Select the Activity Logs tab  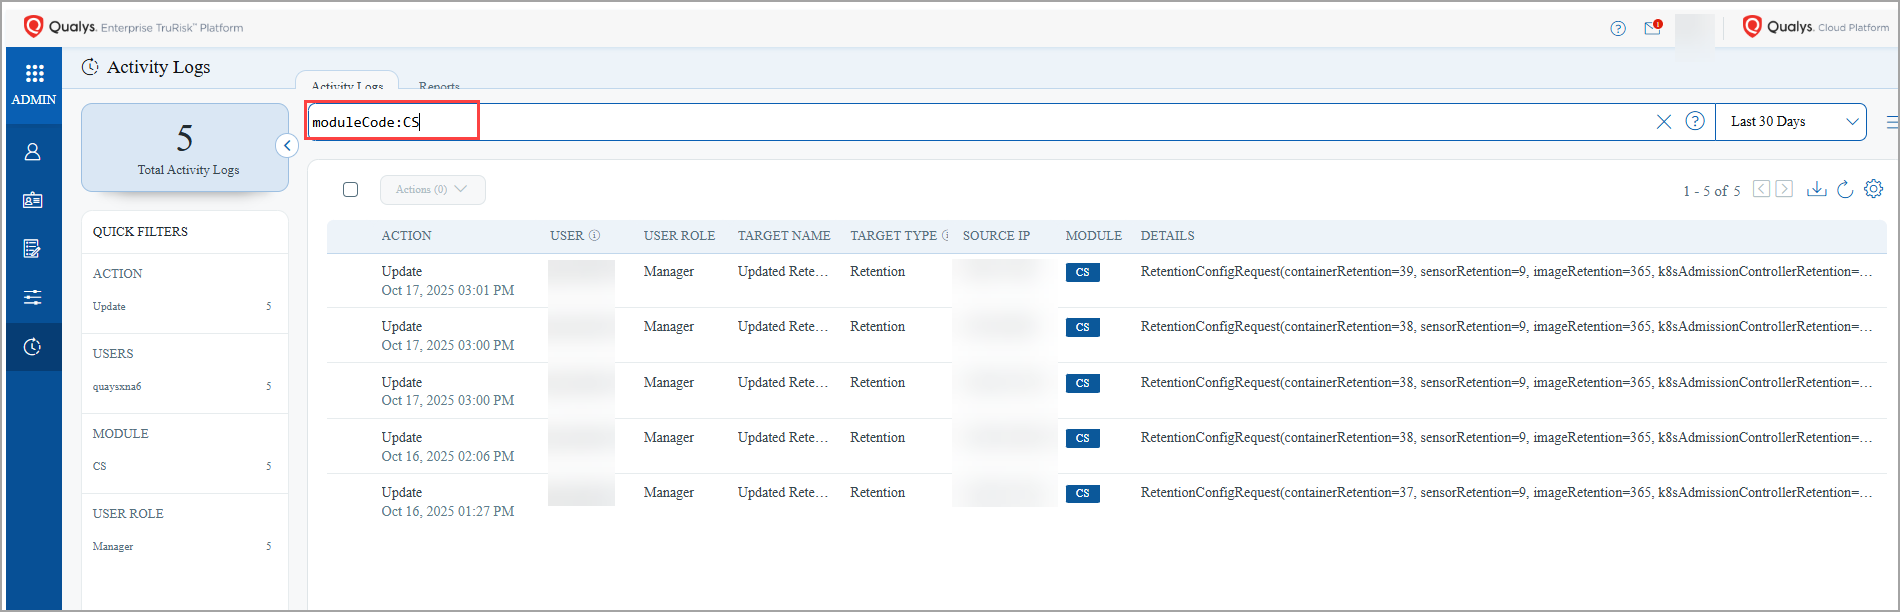[x=347, y=85]
